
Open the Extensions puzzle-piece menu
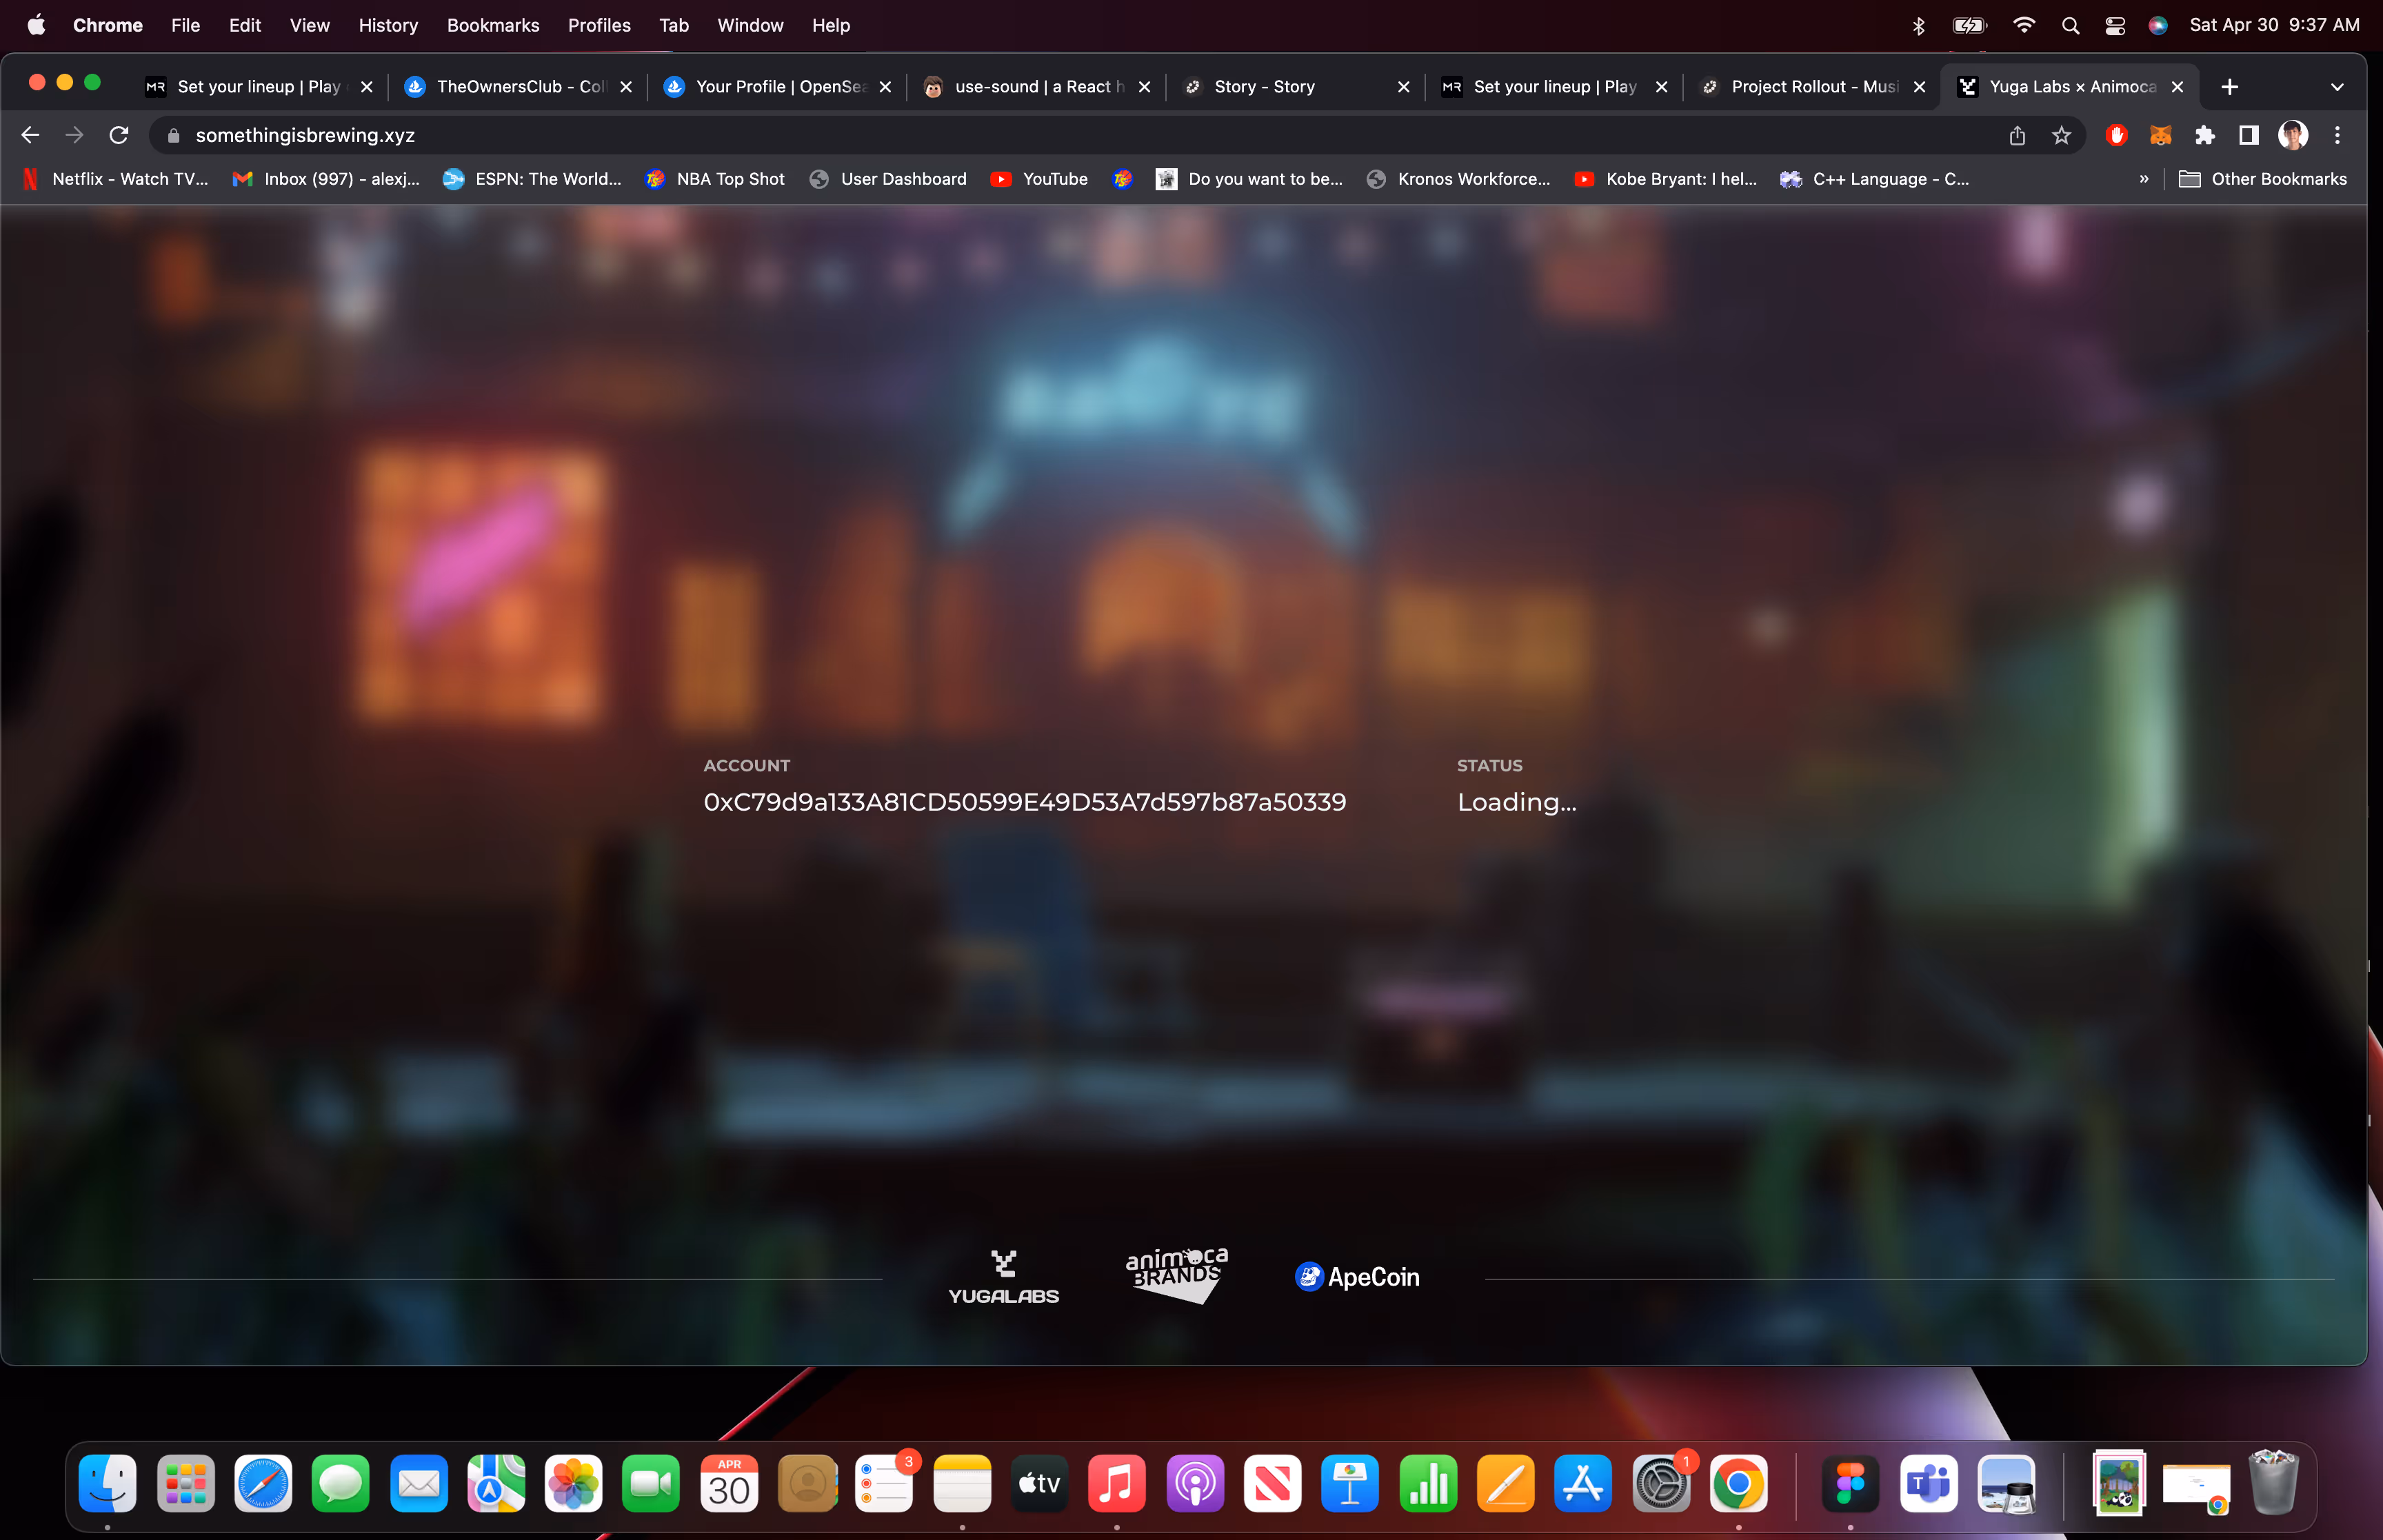click(2204, 135)
